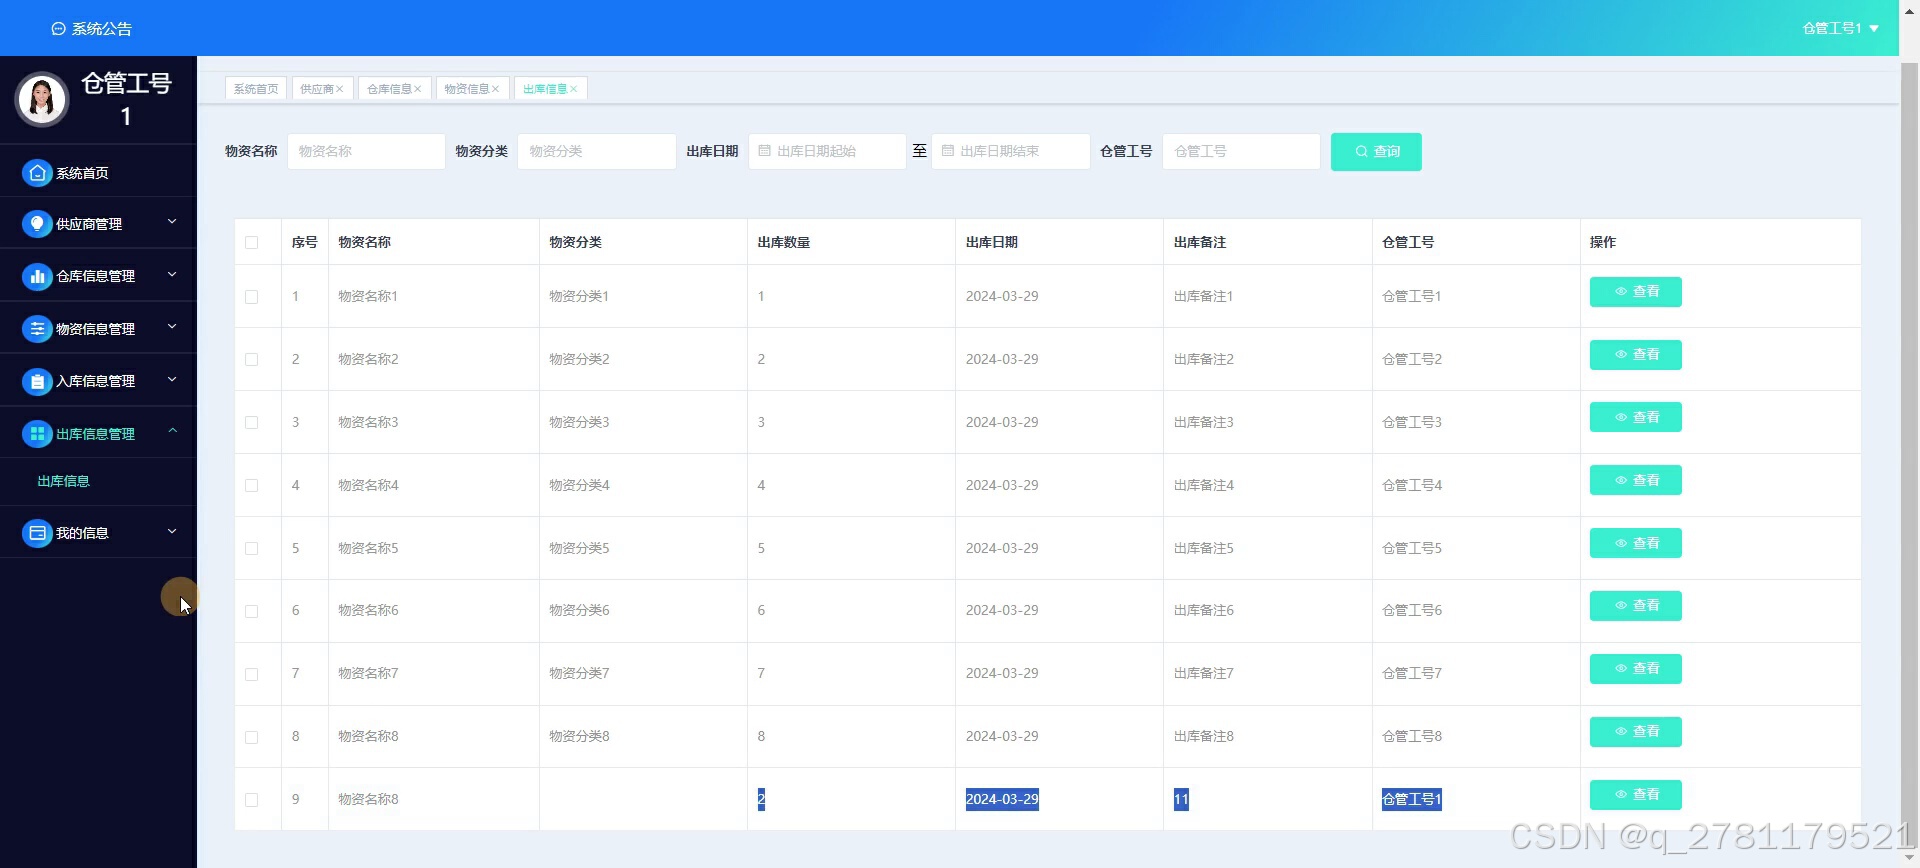Click the 系统首页 home icon
The width and height of the screenshot is (1920, 868).
[37, 173]
